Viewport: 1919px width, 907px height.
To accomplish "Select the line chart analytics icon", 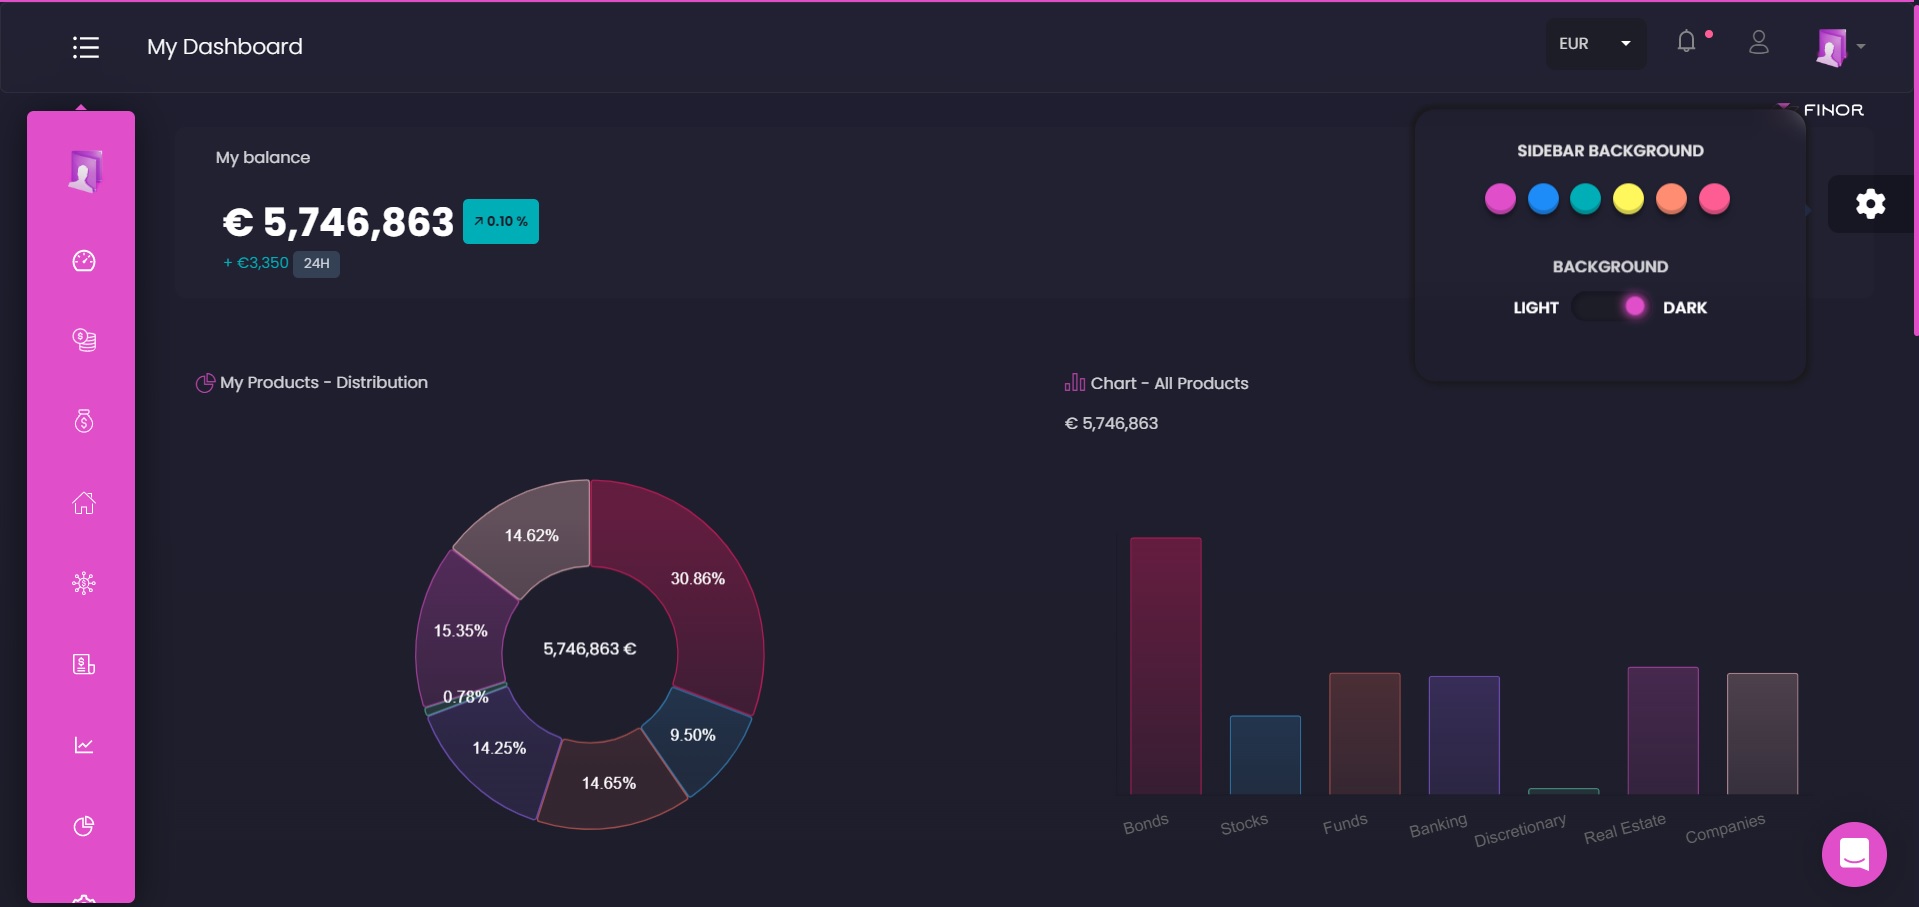I will point(84,744).
